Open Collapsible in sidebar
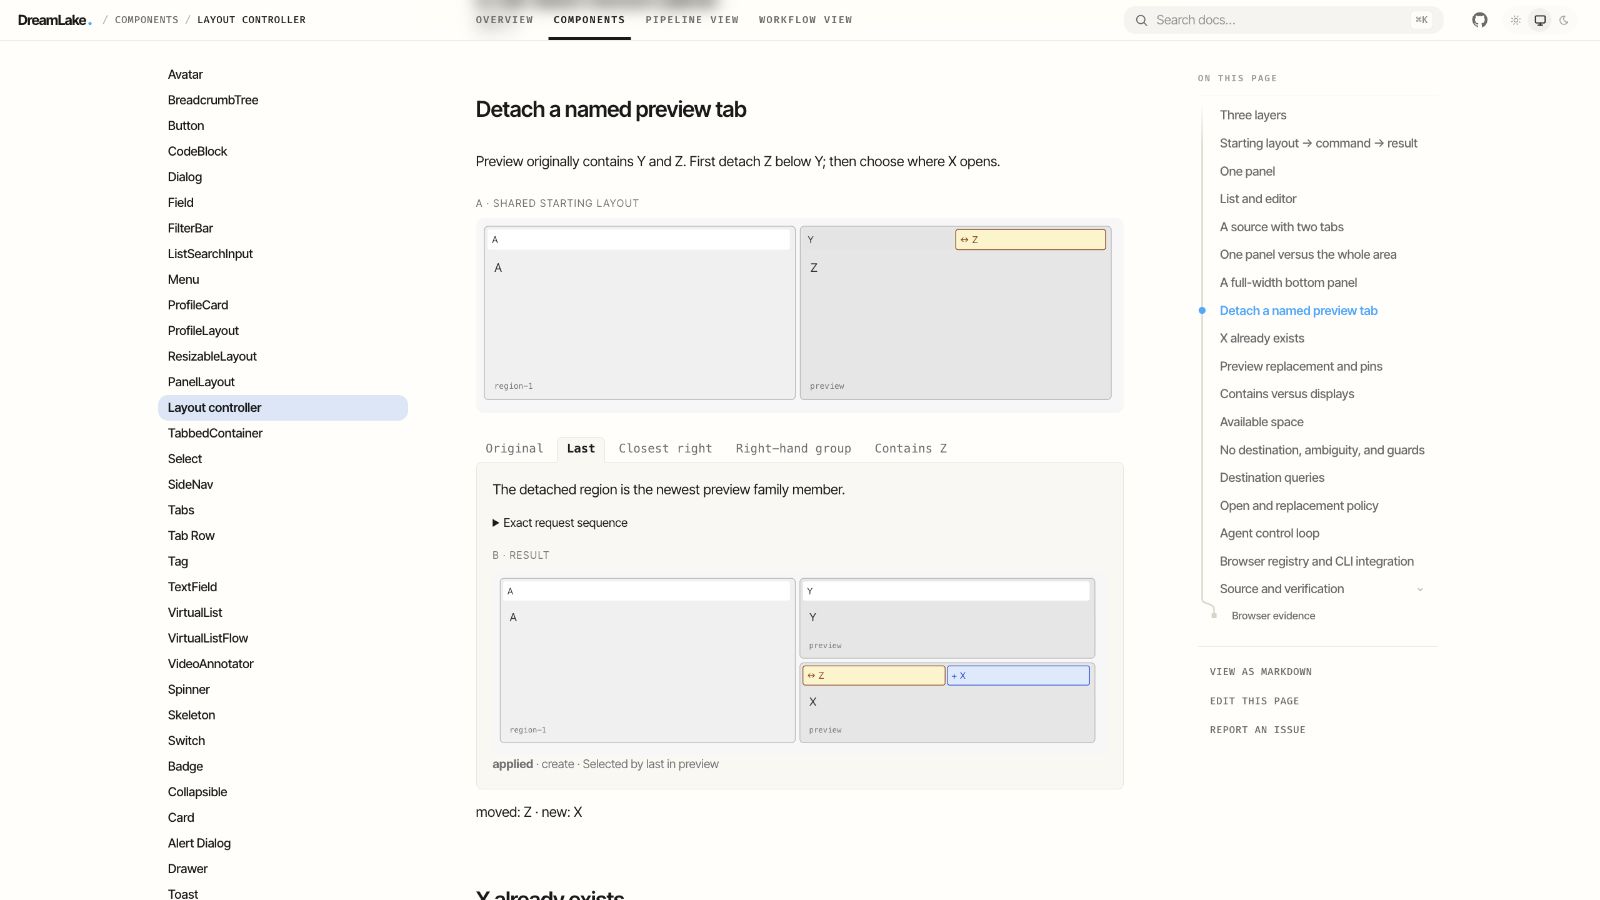This screenshot has width=1600, height=900. click(197, 792)
